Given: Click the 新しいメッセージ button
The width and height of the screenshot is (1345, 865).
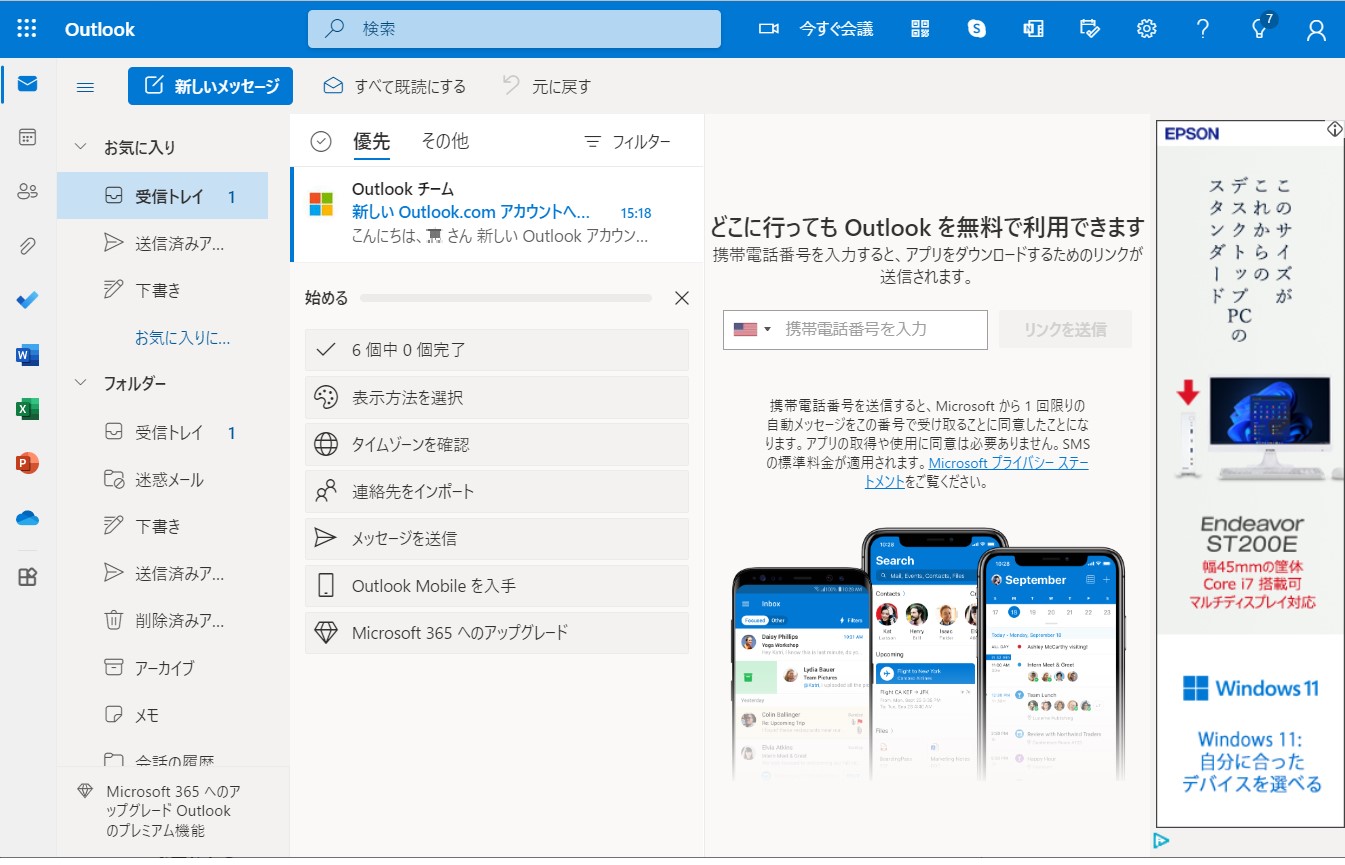Looking at the screenshot, I should (x=210, y=86).
